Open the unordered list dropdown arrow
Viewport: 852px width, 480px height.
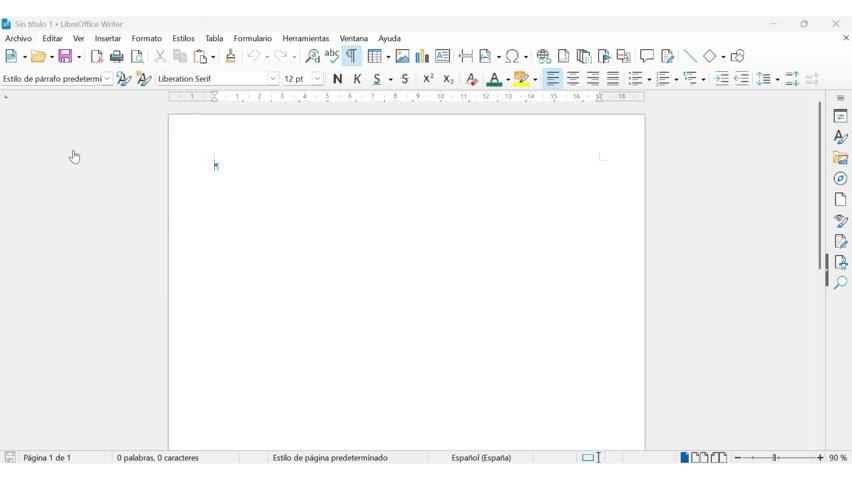pyautogui.click(x=649, y=79)
